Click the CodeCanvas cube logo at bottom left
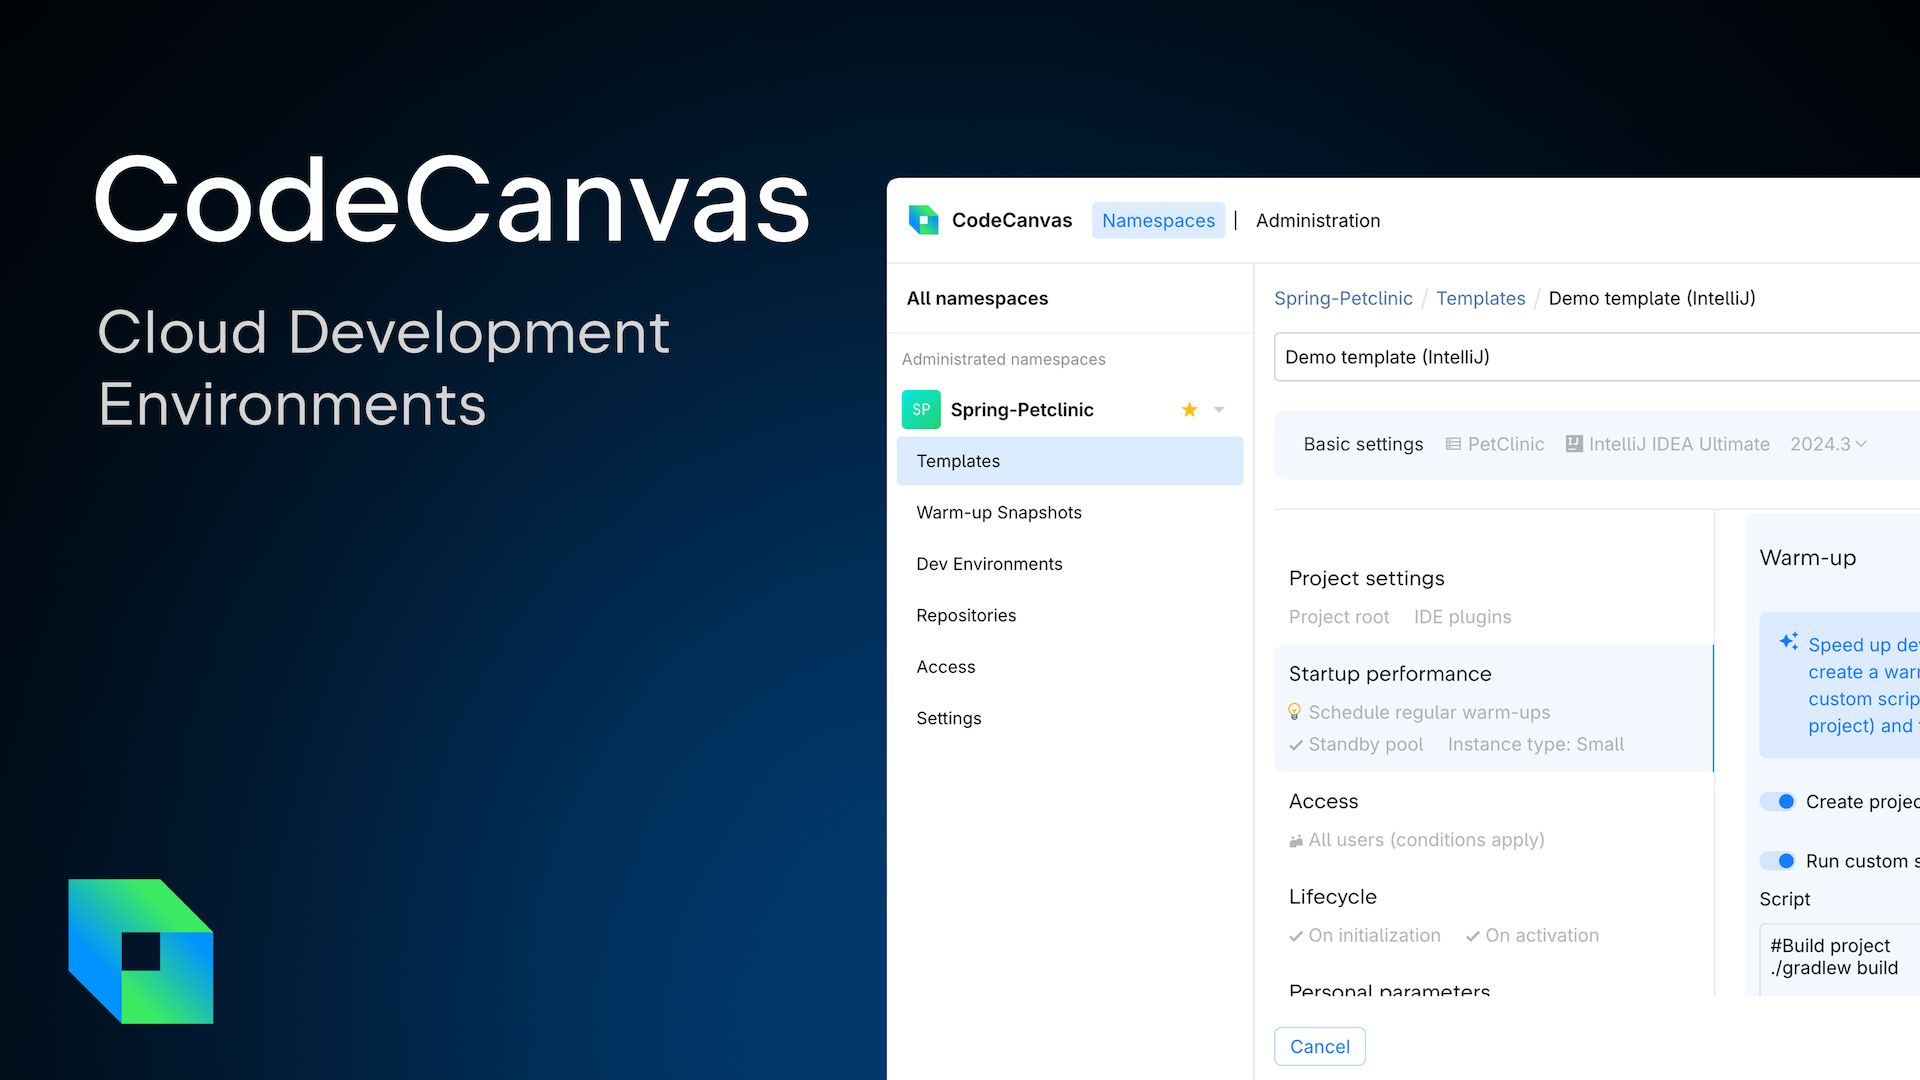The image size is (1920, 1080). pos(140,950)
